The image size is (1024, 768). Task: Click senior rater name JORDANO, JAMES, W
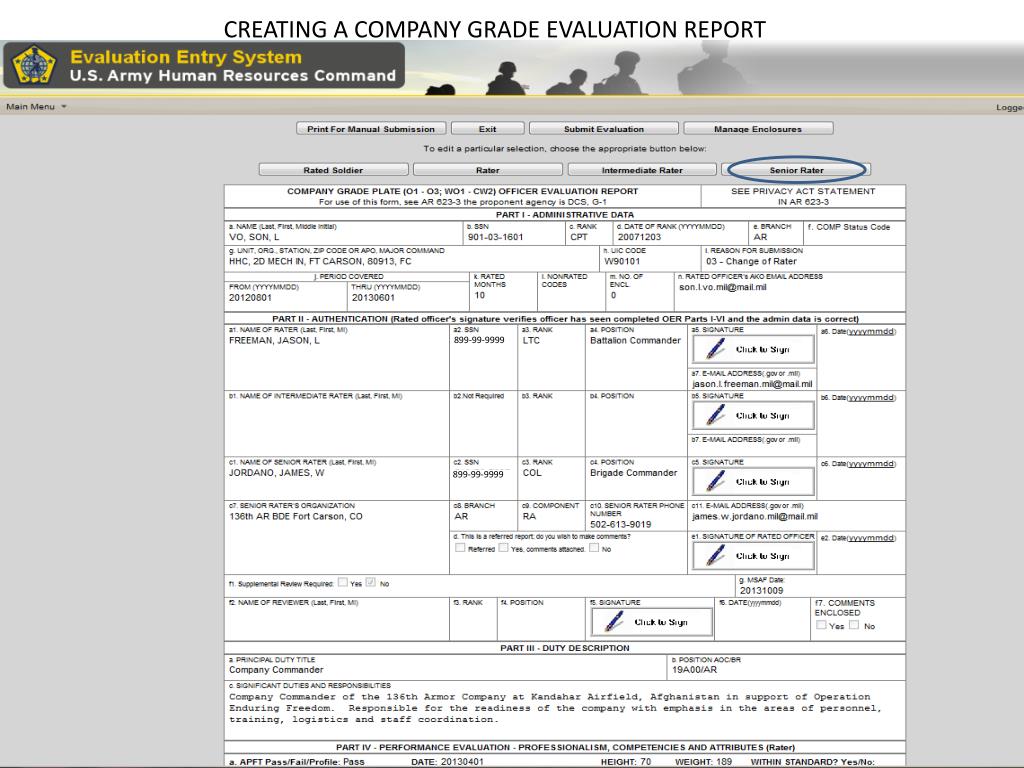(x=276, y=473)
